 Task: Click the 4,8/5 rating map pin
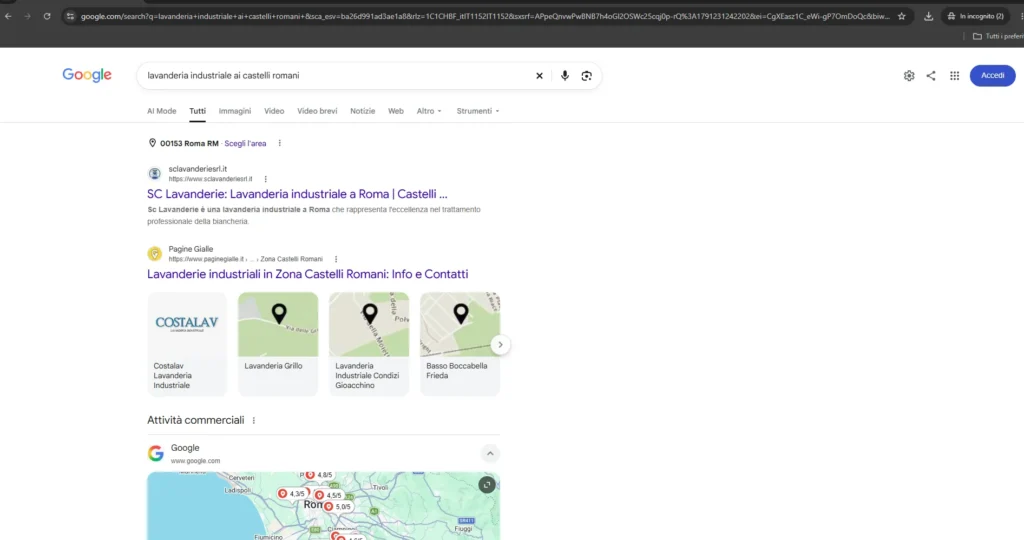pos(319,475)
